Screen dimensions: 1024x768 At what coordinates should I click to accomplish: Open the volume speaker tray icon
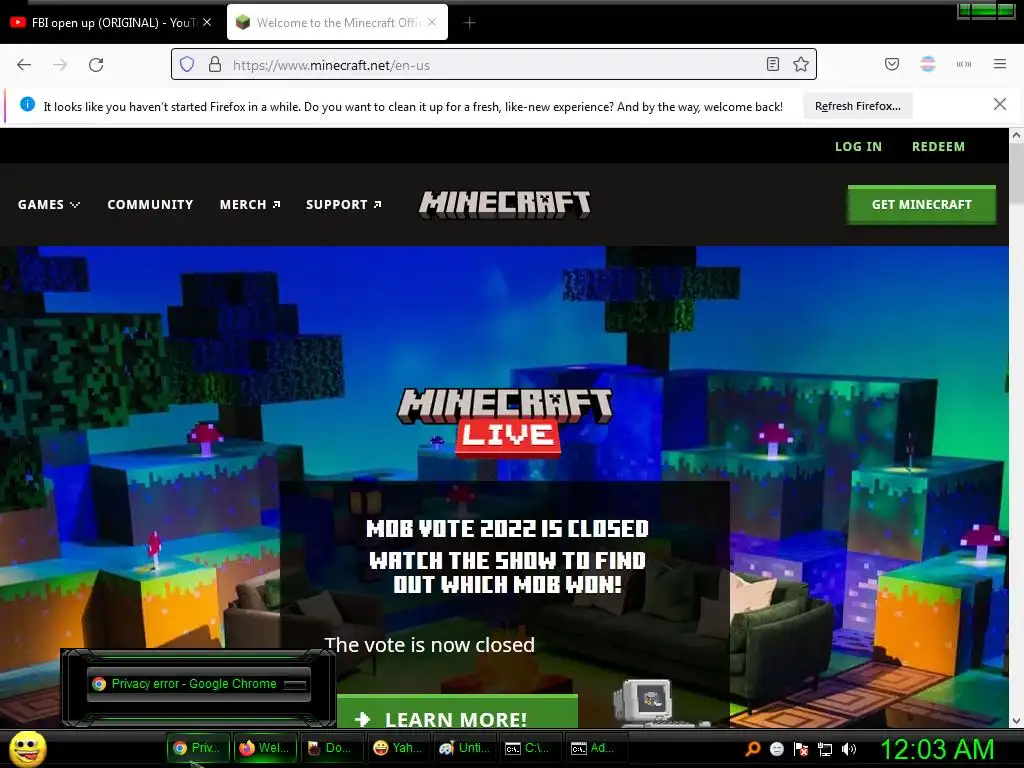(849, 749)
